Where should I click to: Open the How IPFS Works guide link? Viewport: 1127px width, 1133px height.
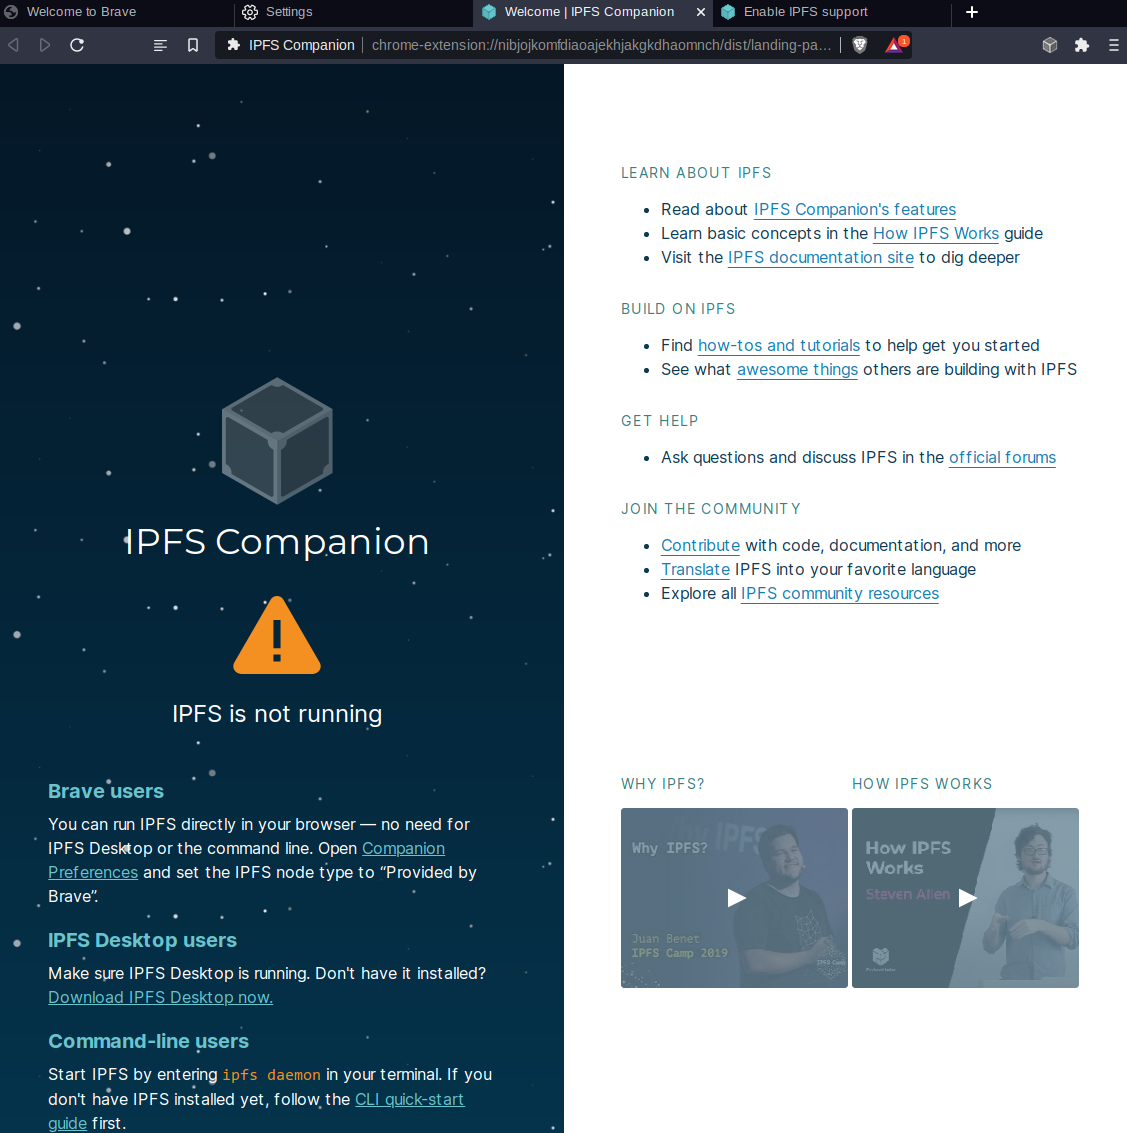936,233
